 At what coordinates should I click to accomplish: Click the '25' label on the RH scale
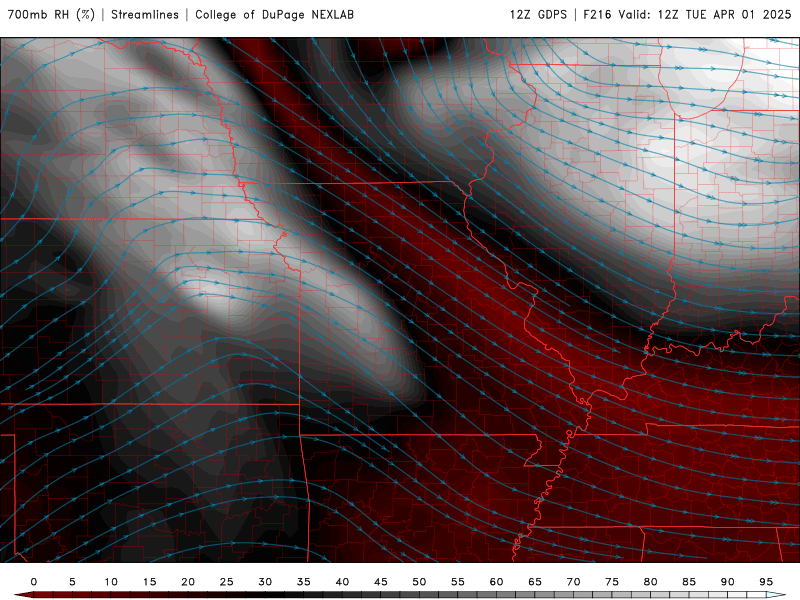click(227, 582)
